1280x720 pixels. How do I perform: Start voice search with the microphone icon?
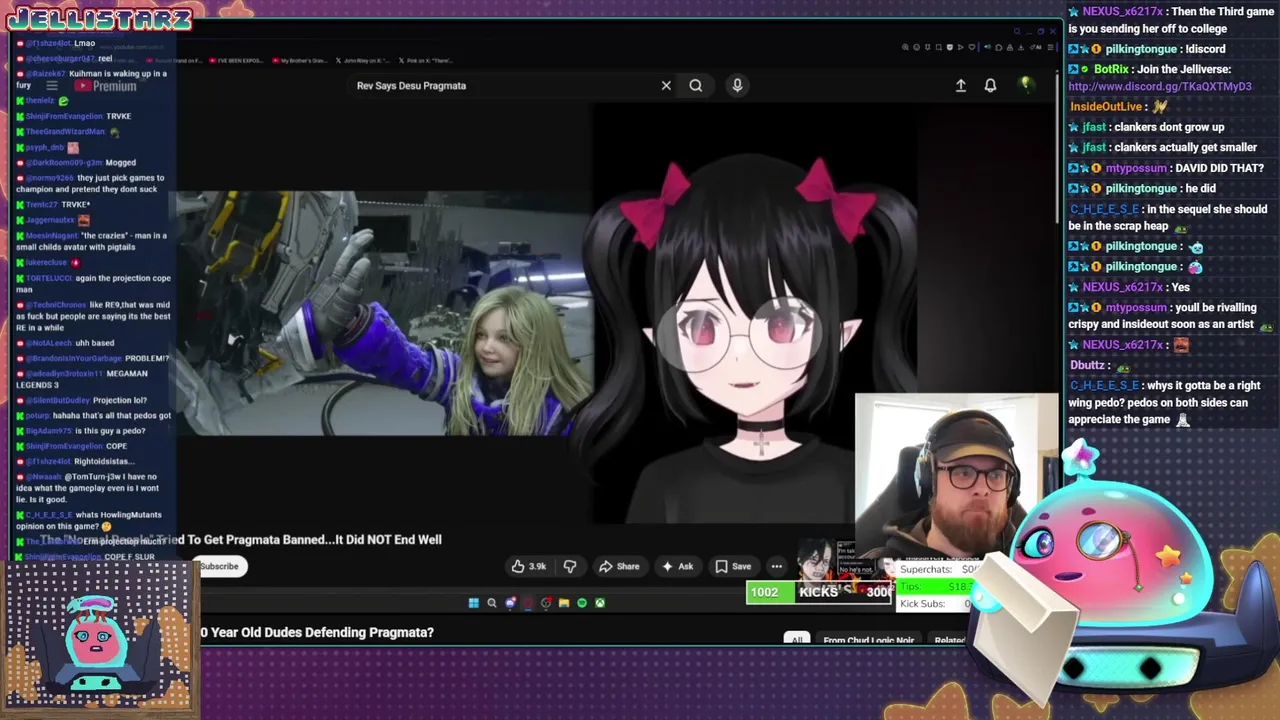tap(737, 85)
